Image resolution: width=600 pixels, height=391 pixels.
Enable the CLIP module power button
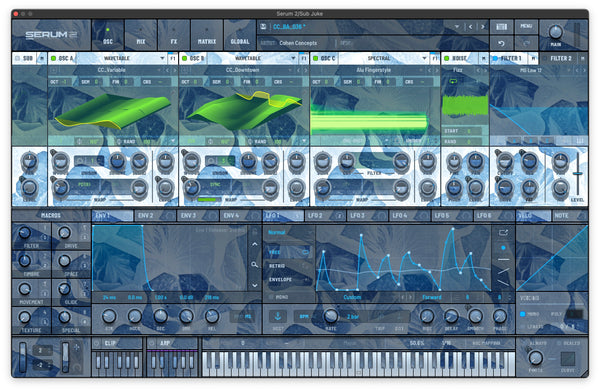click(97, 343)
